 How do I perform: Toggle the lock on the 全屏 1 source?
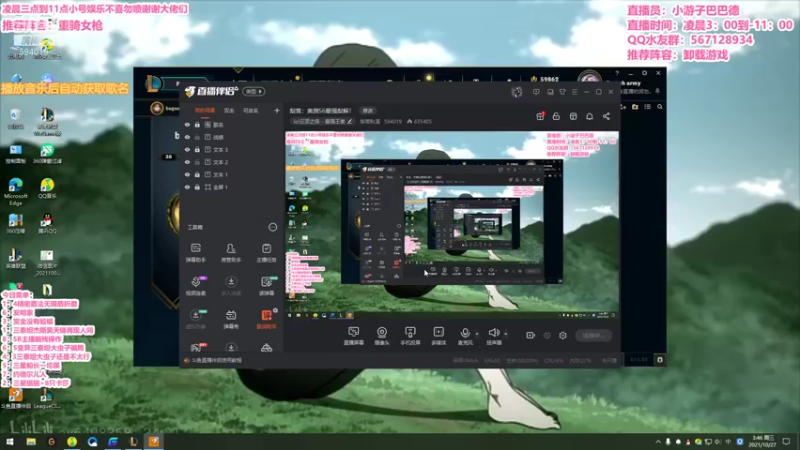[x=197, y=187]
